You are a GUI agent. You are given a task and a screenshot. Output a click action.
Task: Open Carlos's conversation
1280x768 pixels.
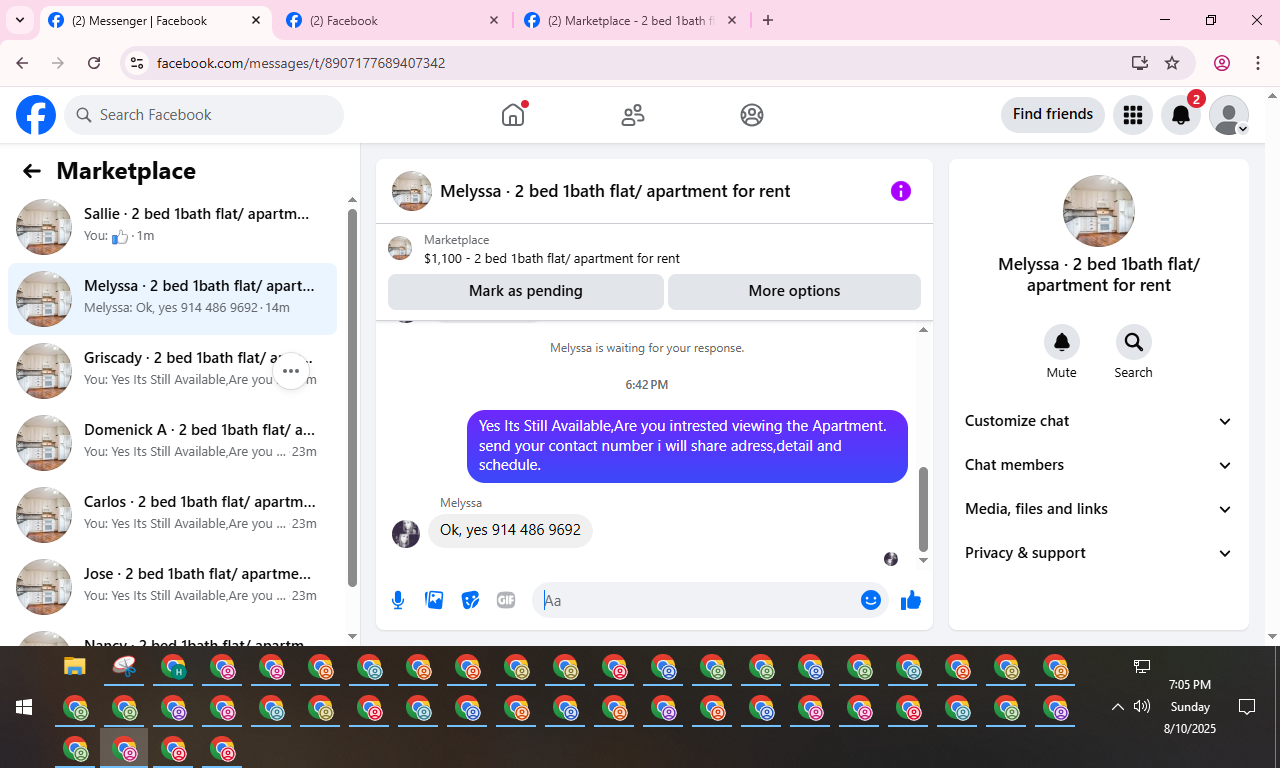point(172,515)
